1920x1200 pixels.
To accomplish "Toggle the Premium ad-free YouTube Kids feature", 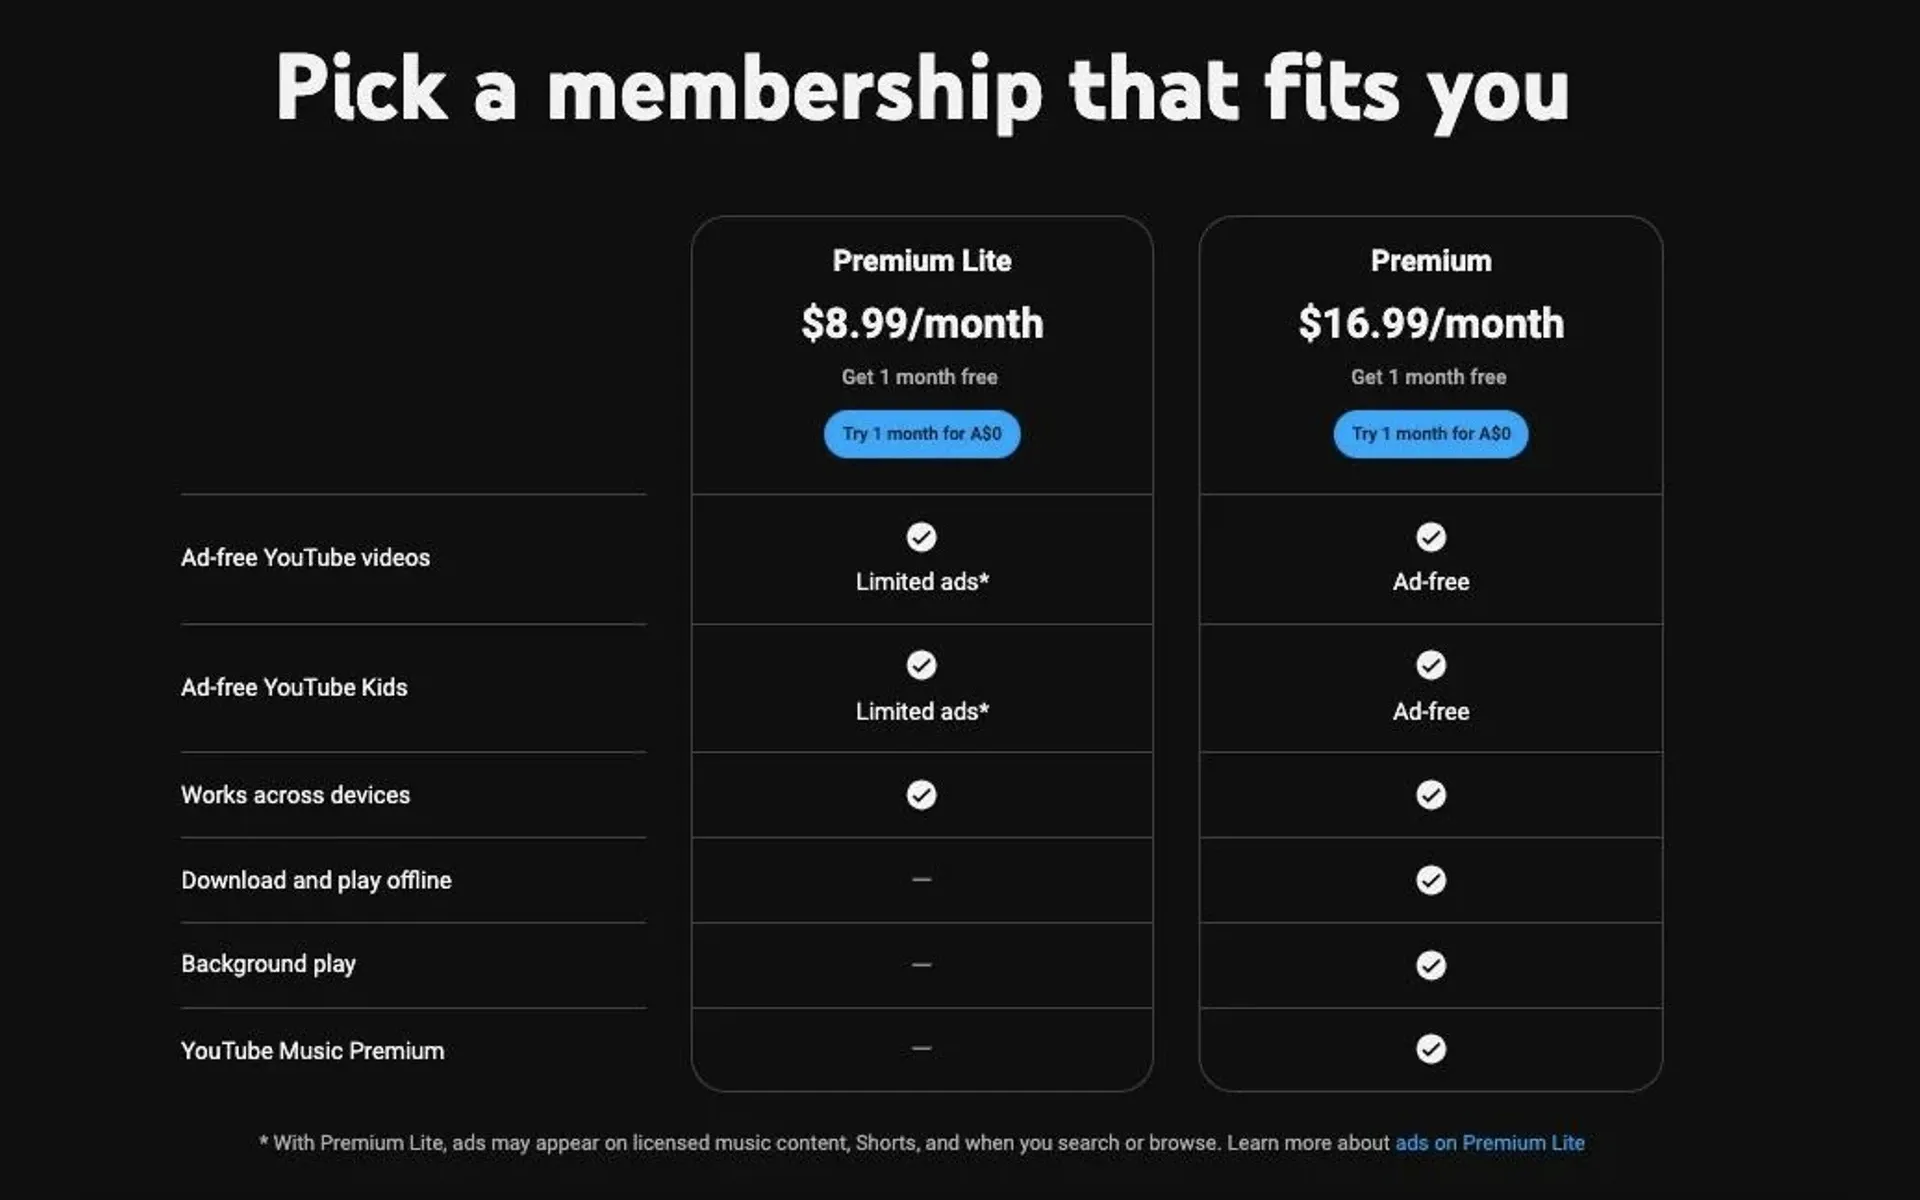I will (1431, 665).
